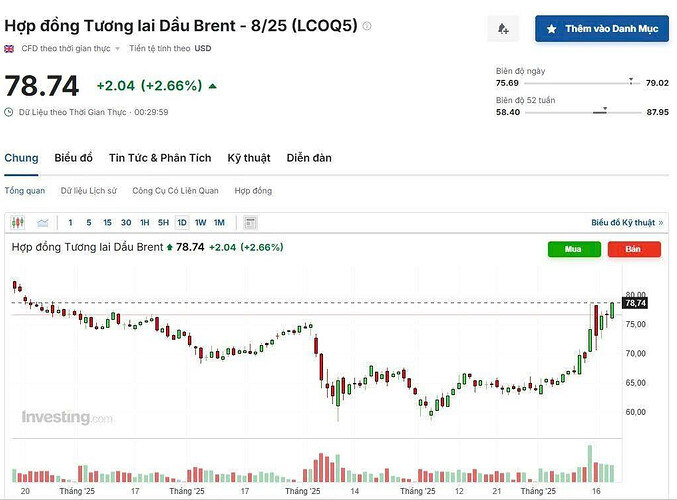Select the 1D timeframe toggle
Viewport: 677px width, 500px height.
coord(182,222)
